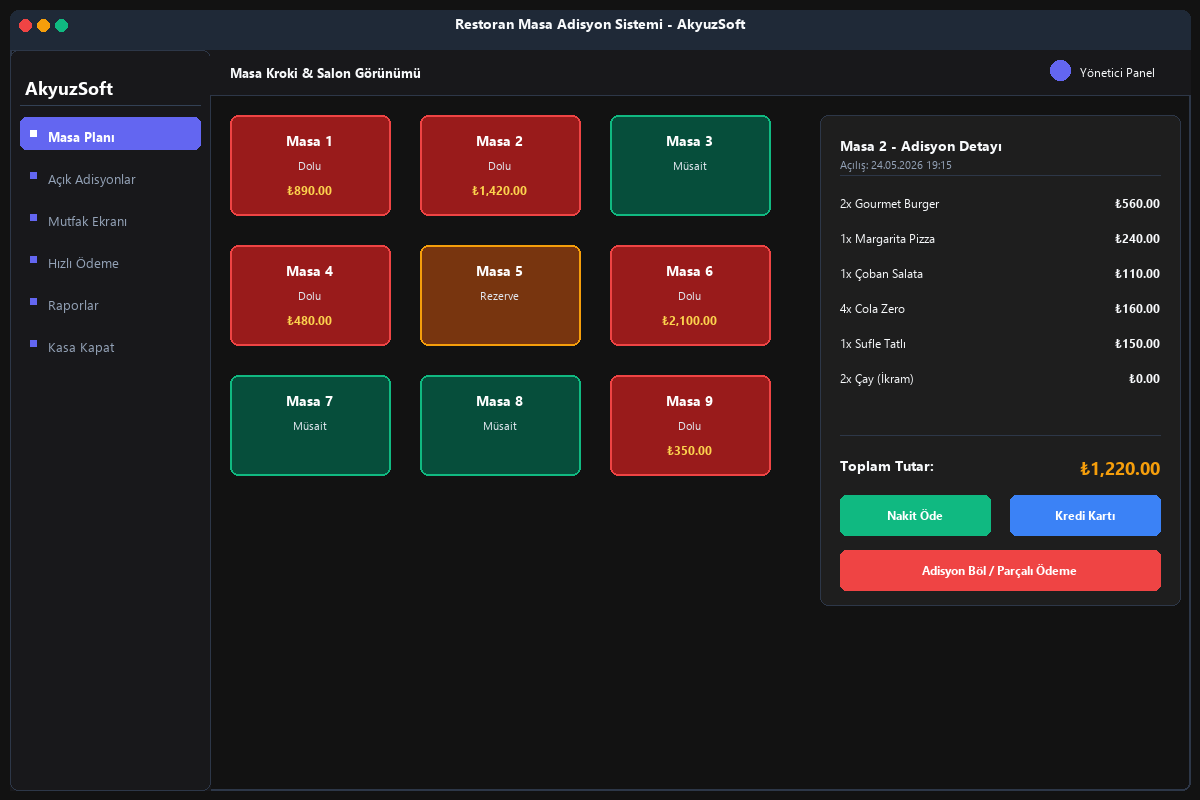Click the 2x Çay (İkram) line

pos(1000,379)
